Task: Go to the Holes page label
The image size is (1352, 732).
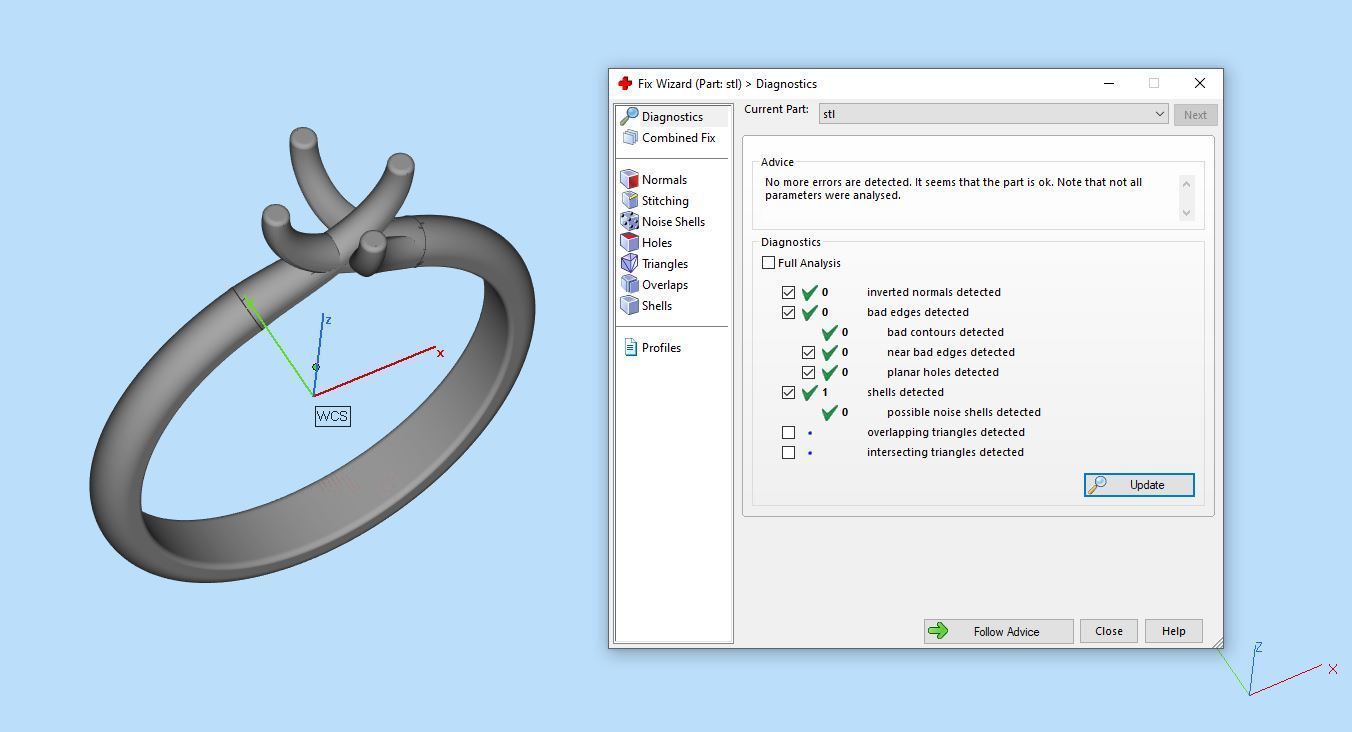Action: [657, 243]
